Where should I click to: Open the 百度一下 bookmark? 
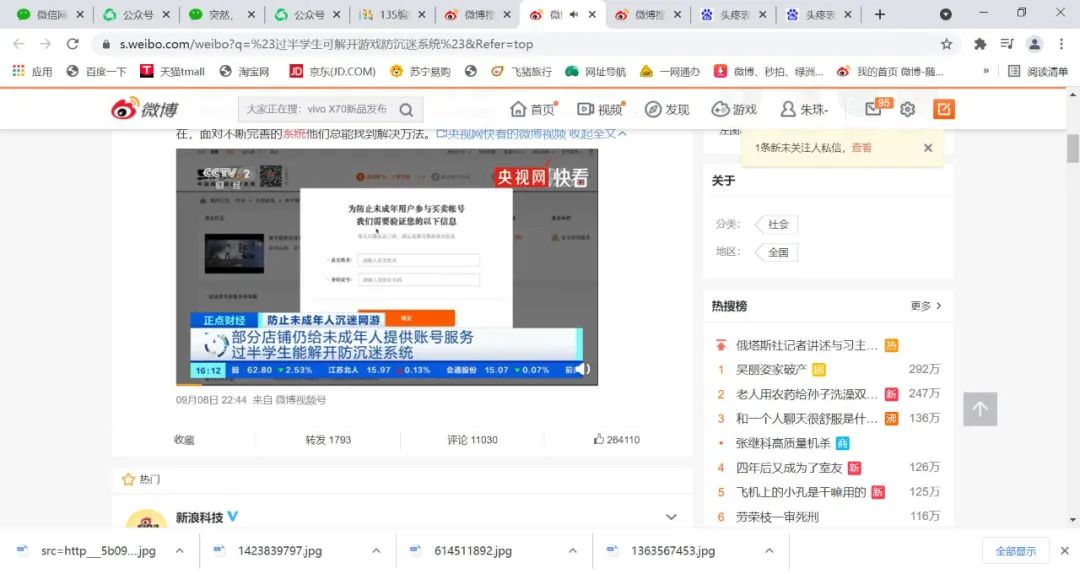(96, 72)
